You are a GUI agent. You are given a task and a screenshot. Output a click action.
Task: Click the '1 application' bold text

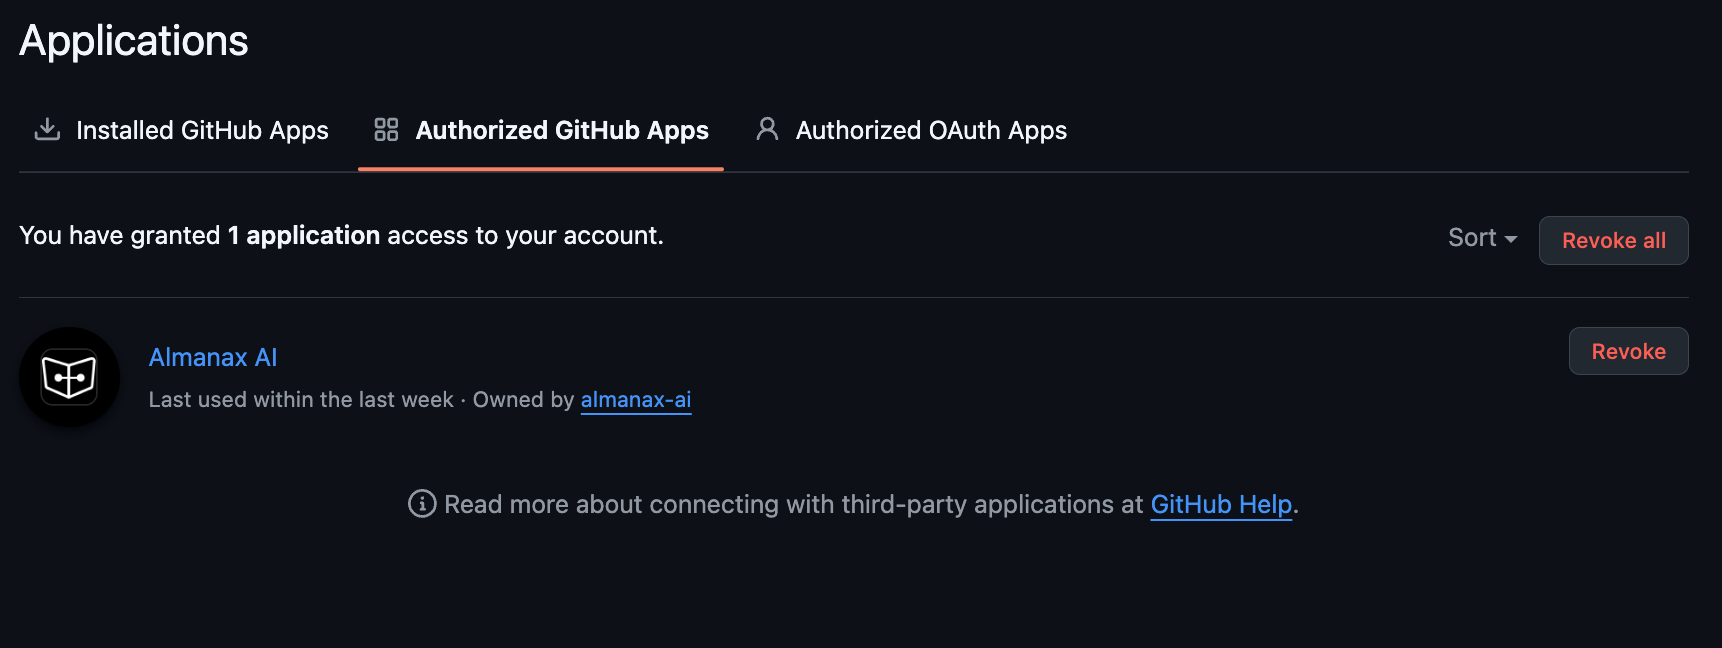pos(304,235)
